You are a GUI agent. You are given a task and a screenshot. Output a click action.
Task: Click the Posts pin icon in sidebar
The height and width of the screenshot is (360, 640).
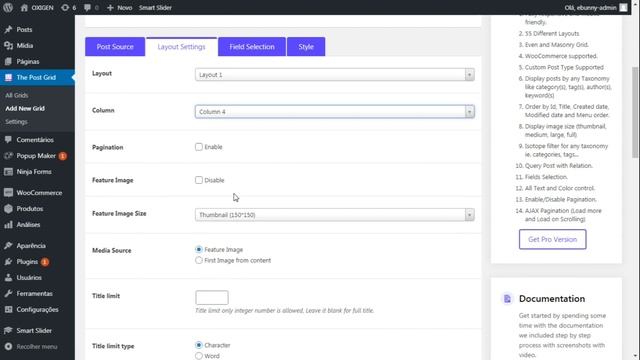8,29
